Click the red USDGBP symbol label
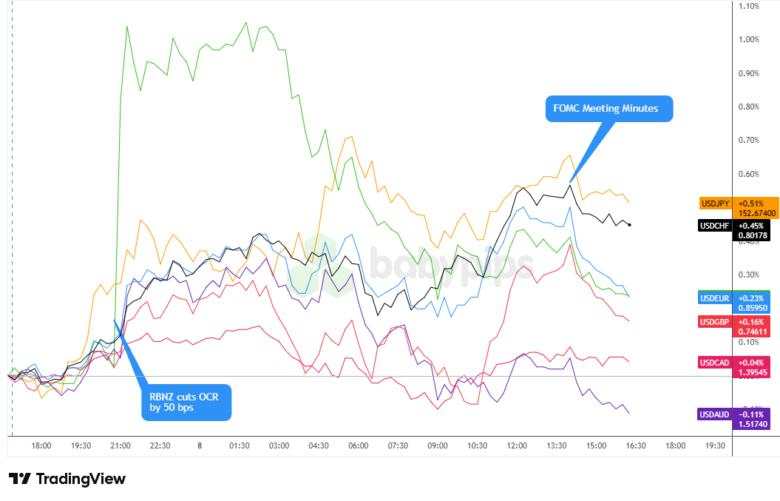This screenshot has width=780, height=501. pos(715,321)
